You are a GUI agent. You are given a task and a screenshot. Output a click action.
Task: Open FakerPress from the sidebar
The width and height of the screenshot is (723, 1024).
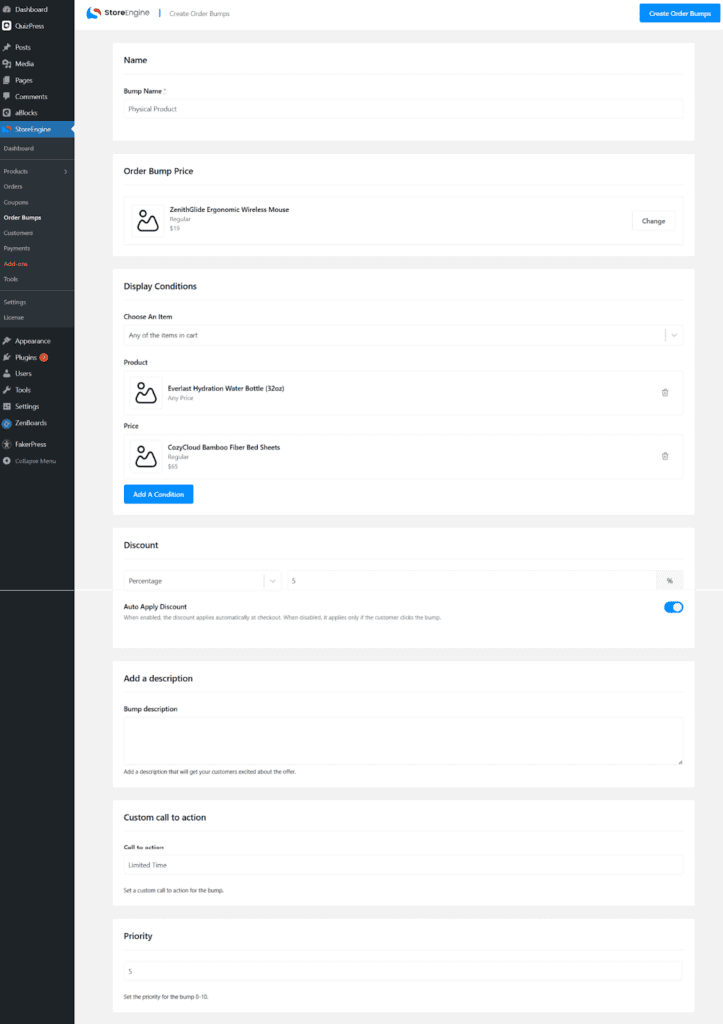[x=30, y=444]
